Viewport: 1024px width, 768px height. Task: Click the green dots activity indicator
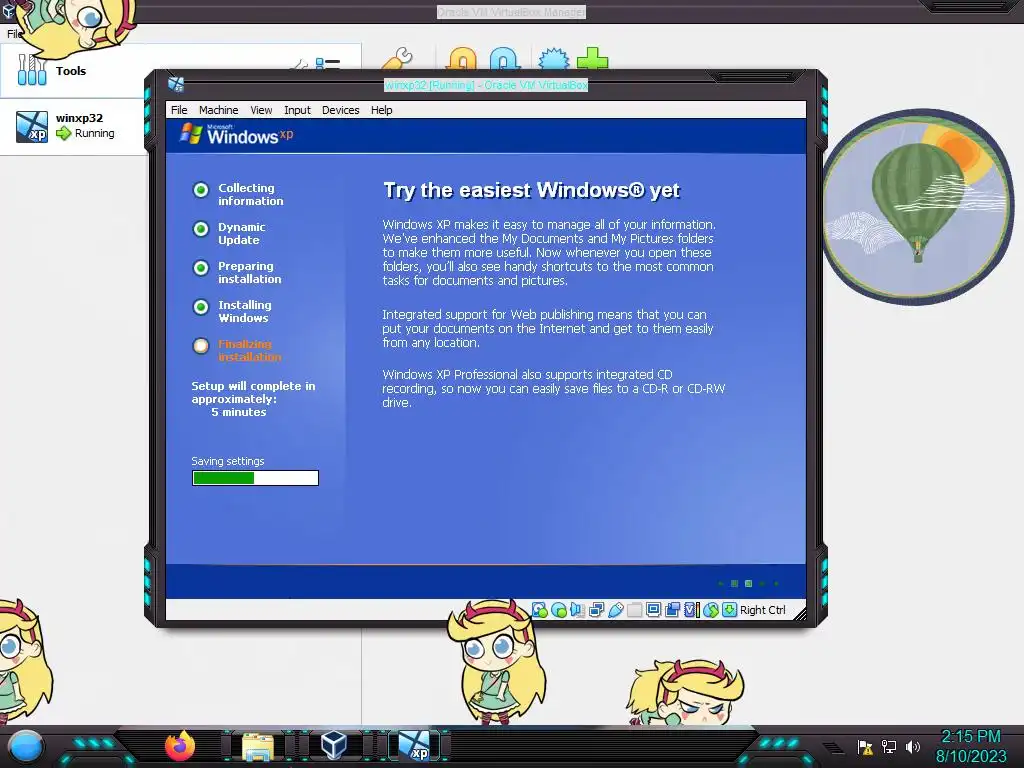pyautogui.click(x=748, y=583)
